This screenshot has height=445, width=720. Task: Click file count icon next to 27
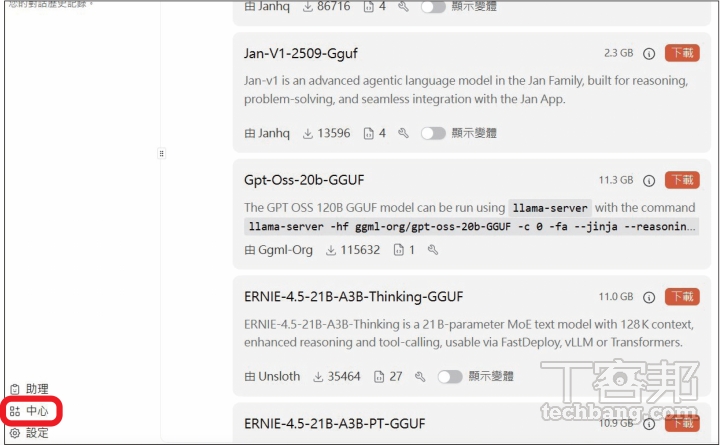click(379, 377)
